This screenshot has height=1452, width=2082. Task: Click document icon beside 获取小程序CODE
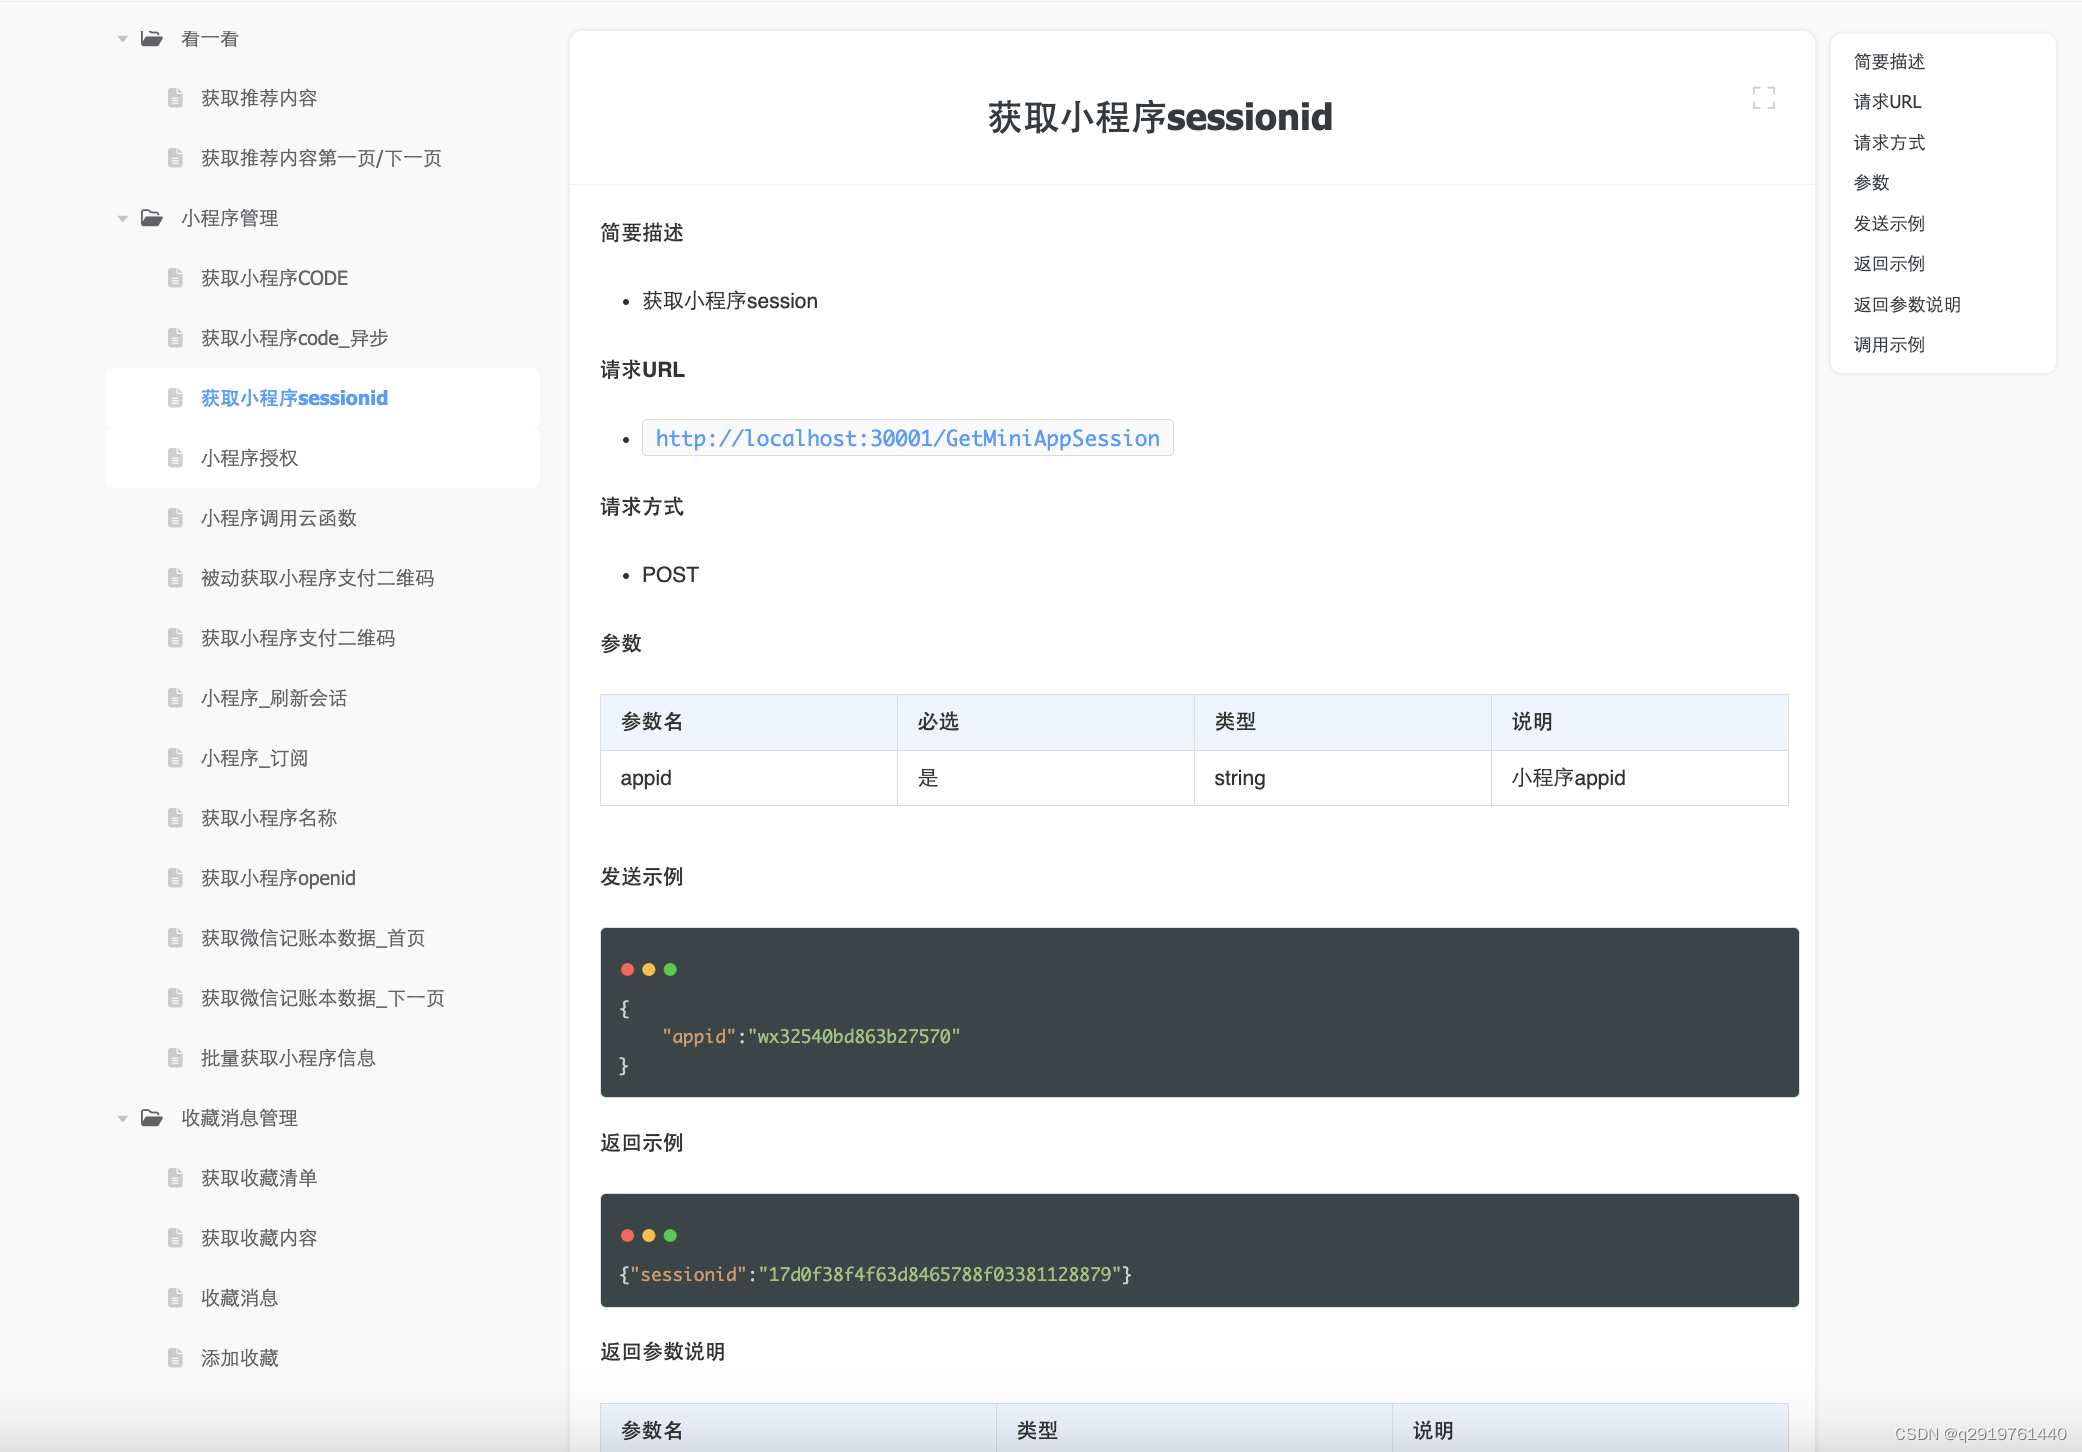175,278
